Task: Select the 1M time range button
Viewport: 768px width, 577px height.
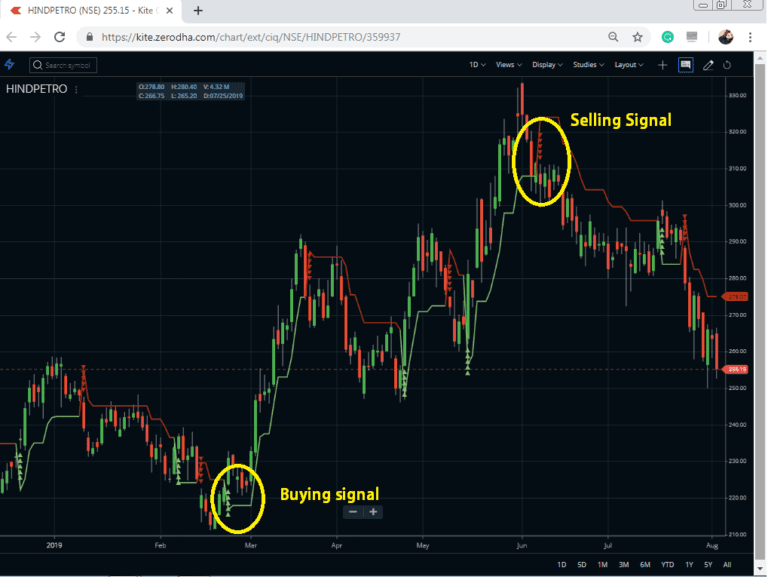Action: [602, 564]
